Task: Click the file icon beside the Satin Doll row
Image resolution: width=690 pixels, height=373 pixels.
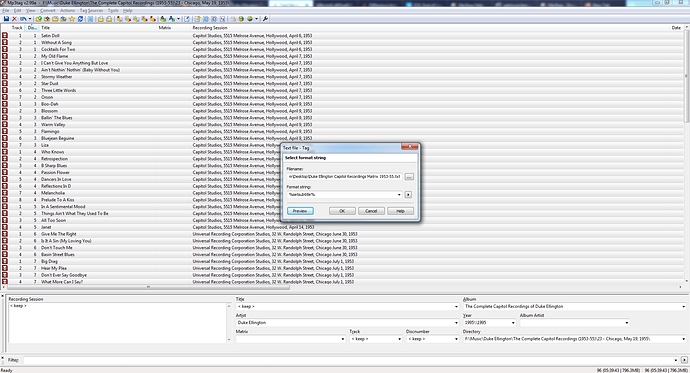Action: click(5, 35)
